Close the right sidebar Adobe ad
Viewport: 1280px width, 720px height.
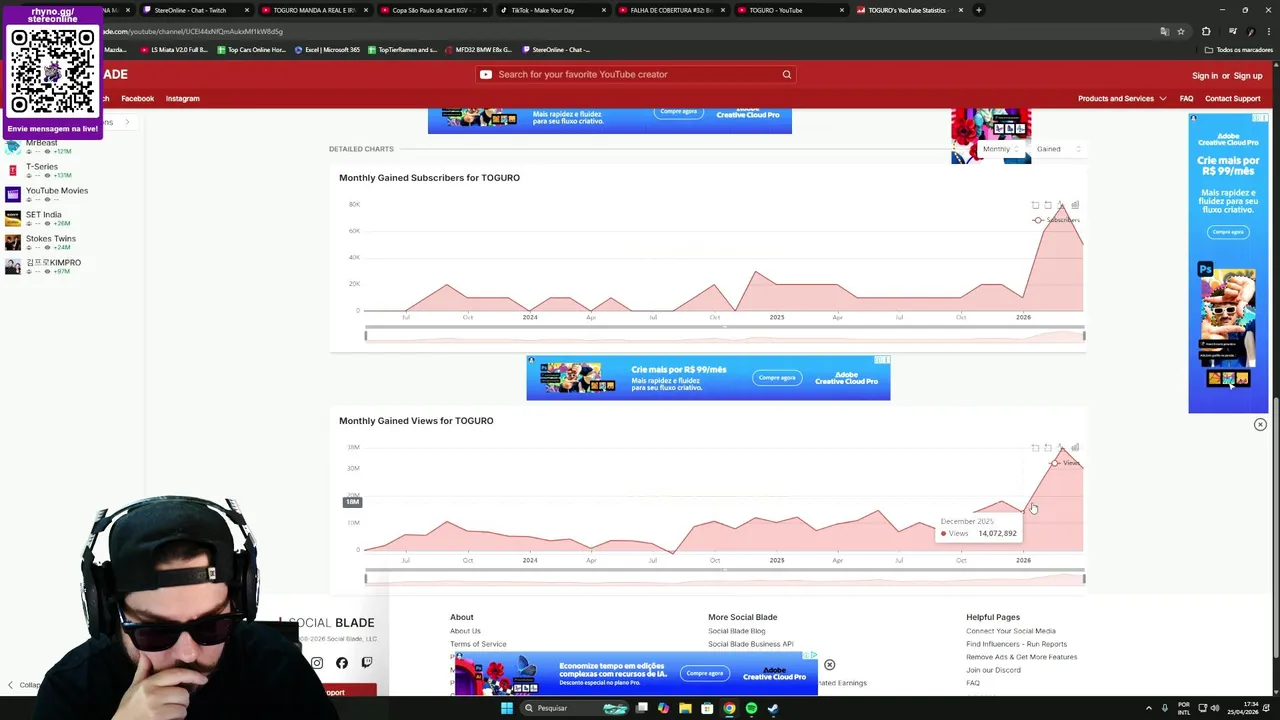coord(1260,425)
